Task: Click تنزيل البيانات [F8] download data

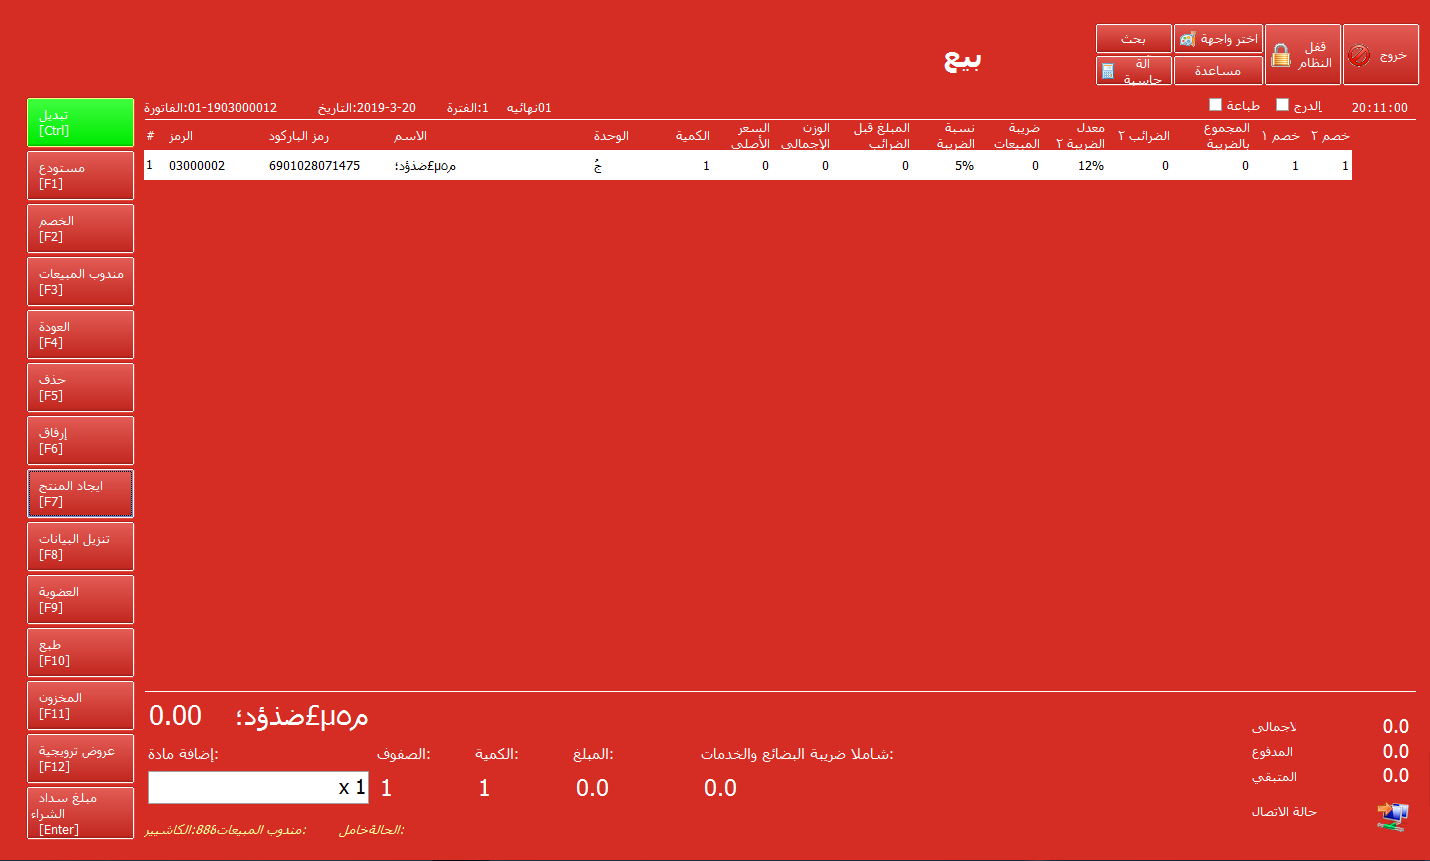Action: (80, 547)
